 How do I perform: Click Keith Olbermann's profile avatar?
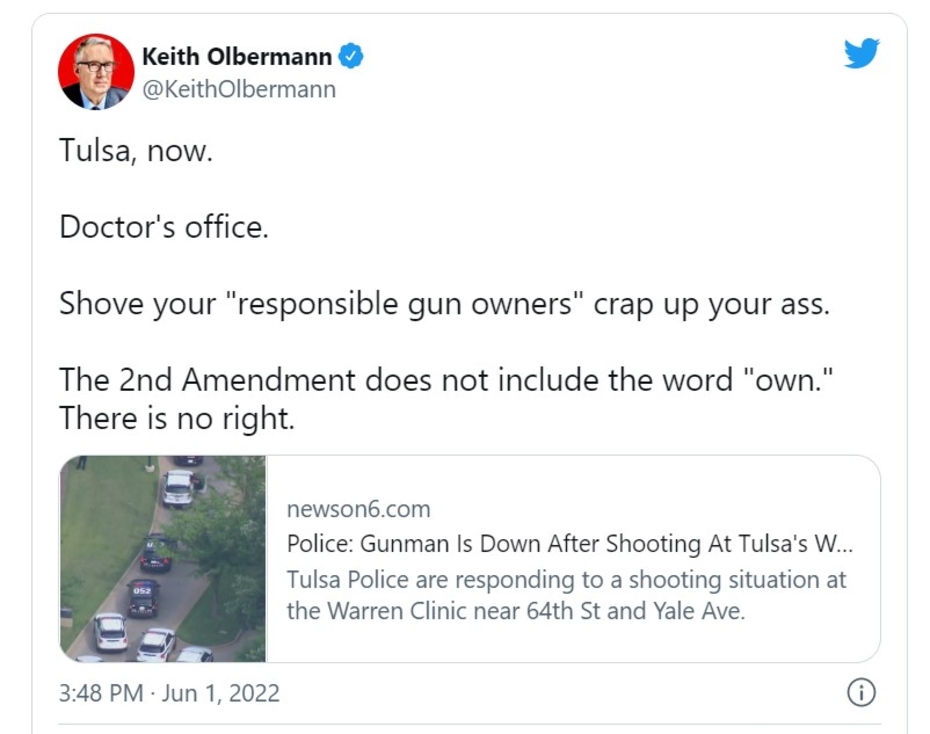click(x=96, y=71)
